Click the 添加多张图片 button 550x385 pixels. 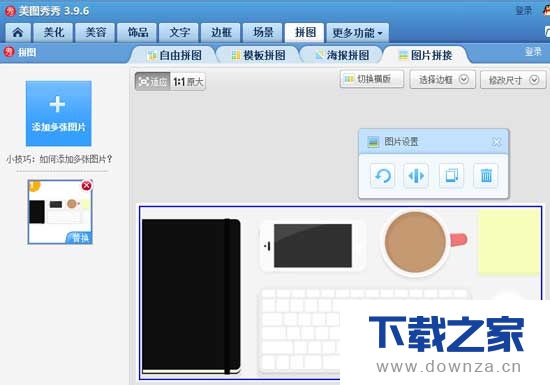[x=59, y=113]
